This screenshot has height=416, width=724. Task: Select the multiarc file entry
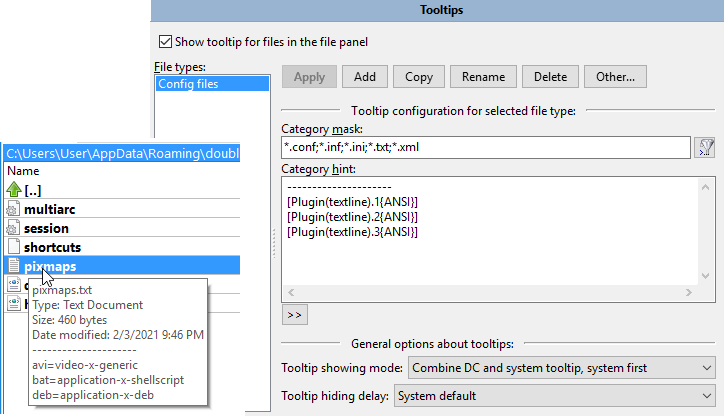52,209
